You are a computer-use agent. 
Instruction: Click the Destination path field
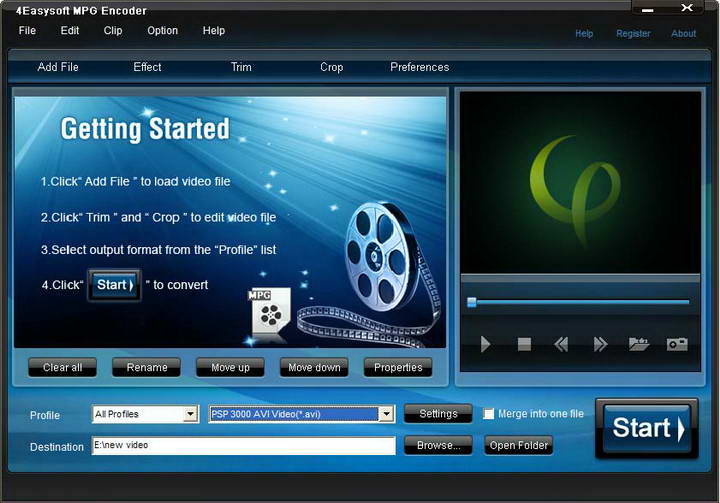coord(243,446)
